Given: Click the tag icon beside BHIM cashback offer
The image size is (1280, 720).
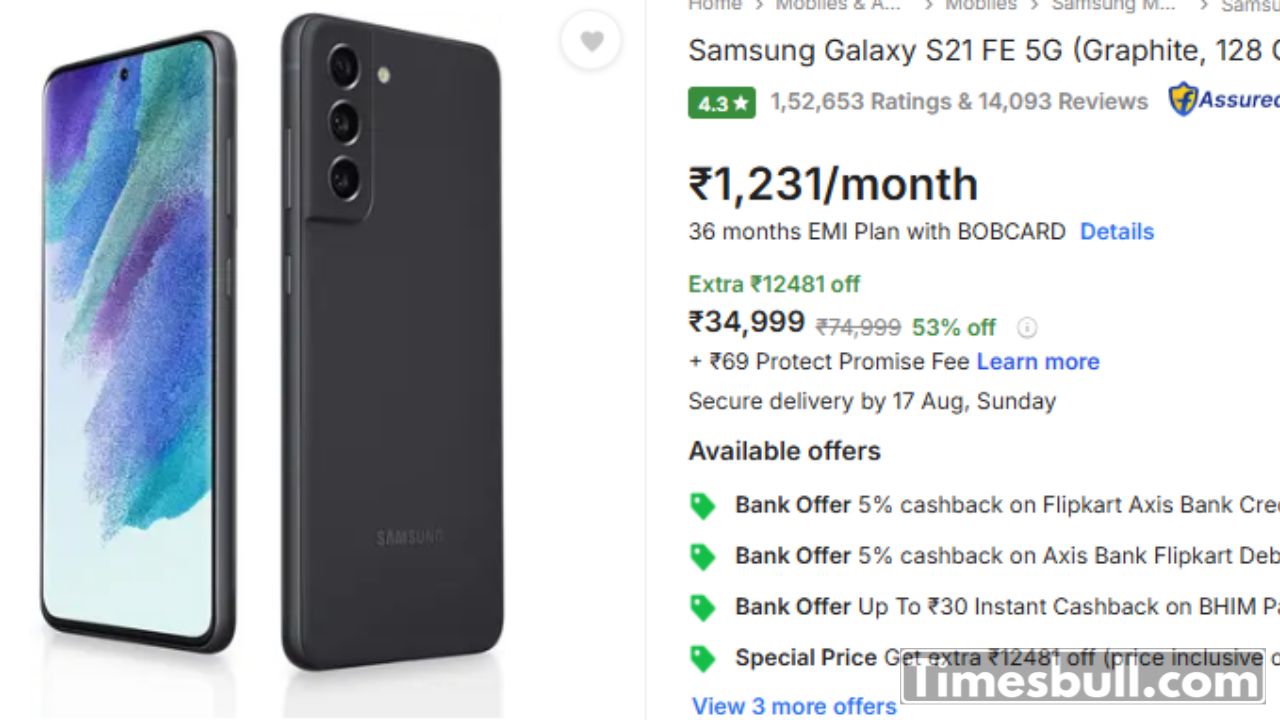Looking at the screenshot, I should [703, 608].
